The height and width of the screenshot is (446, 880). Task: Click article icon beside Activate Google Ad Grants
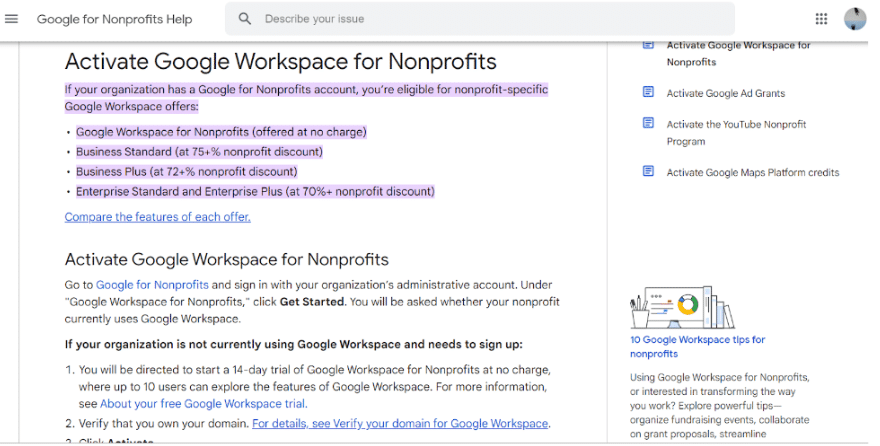point(648,92)
